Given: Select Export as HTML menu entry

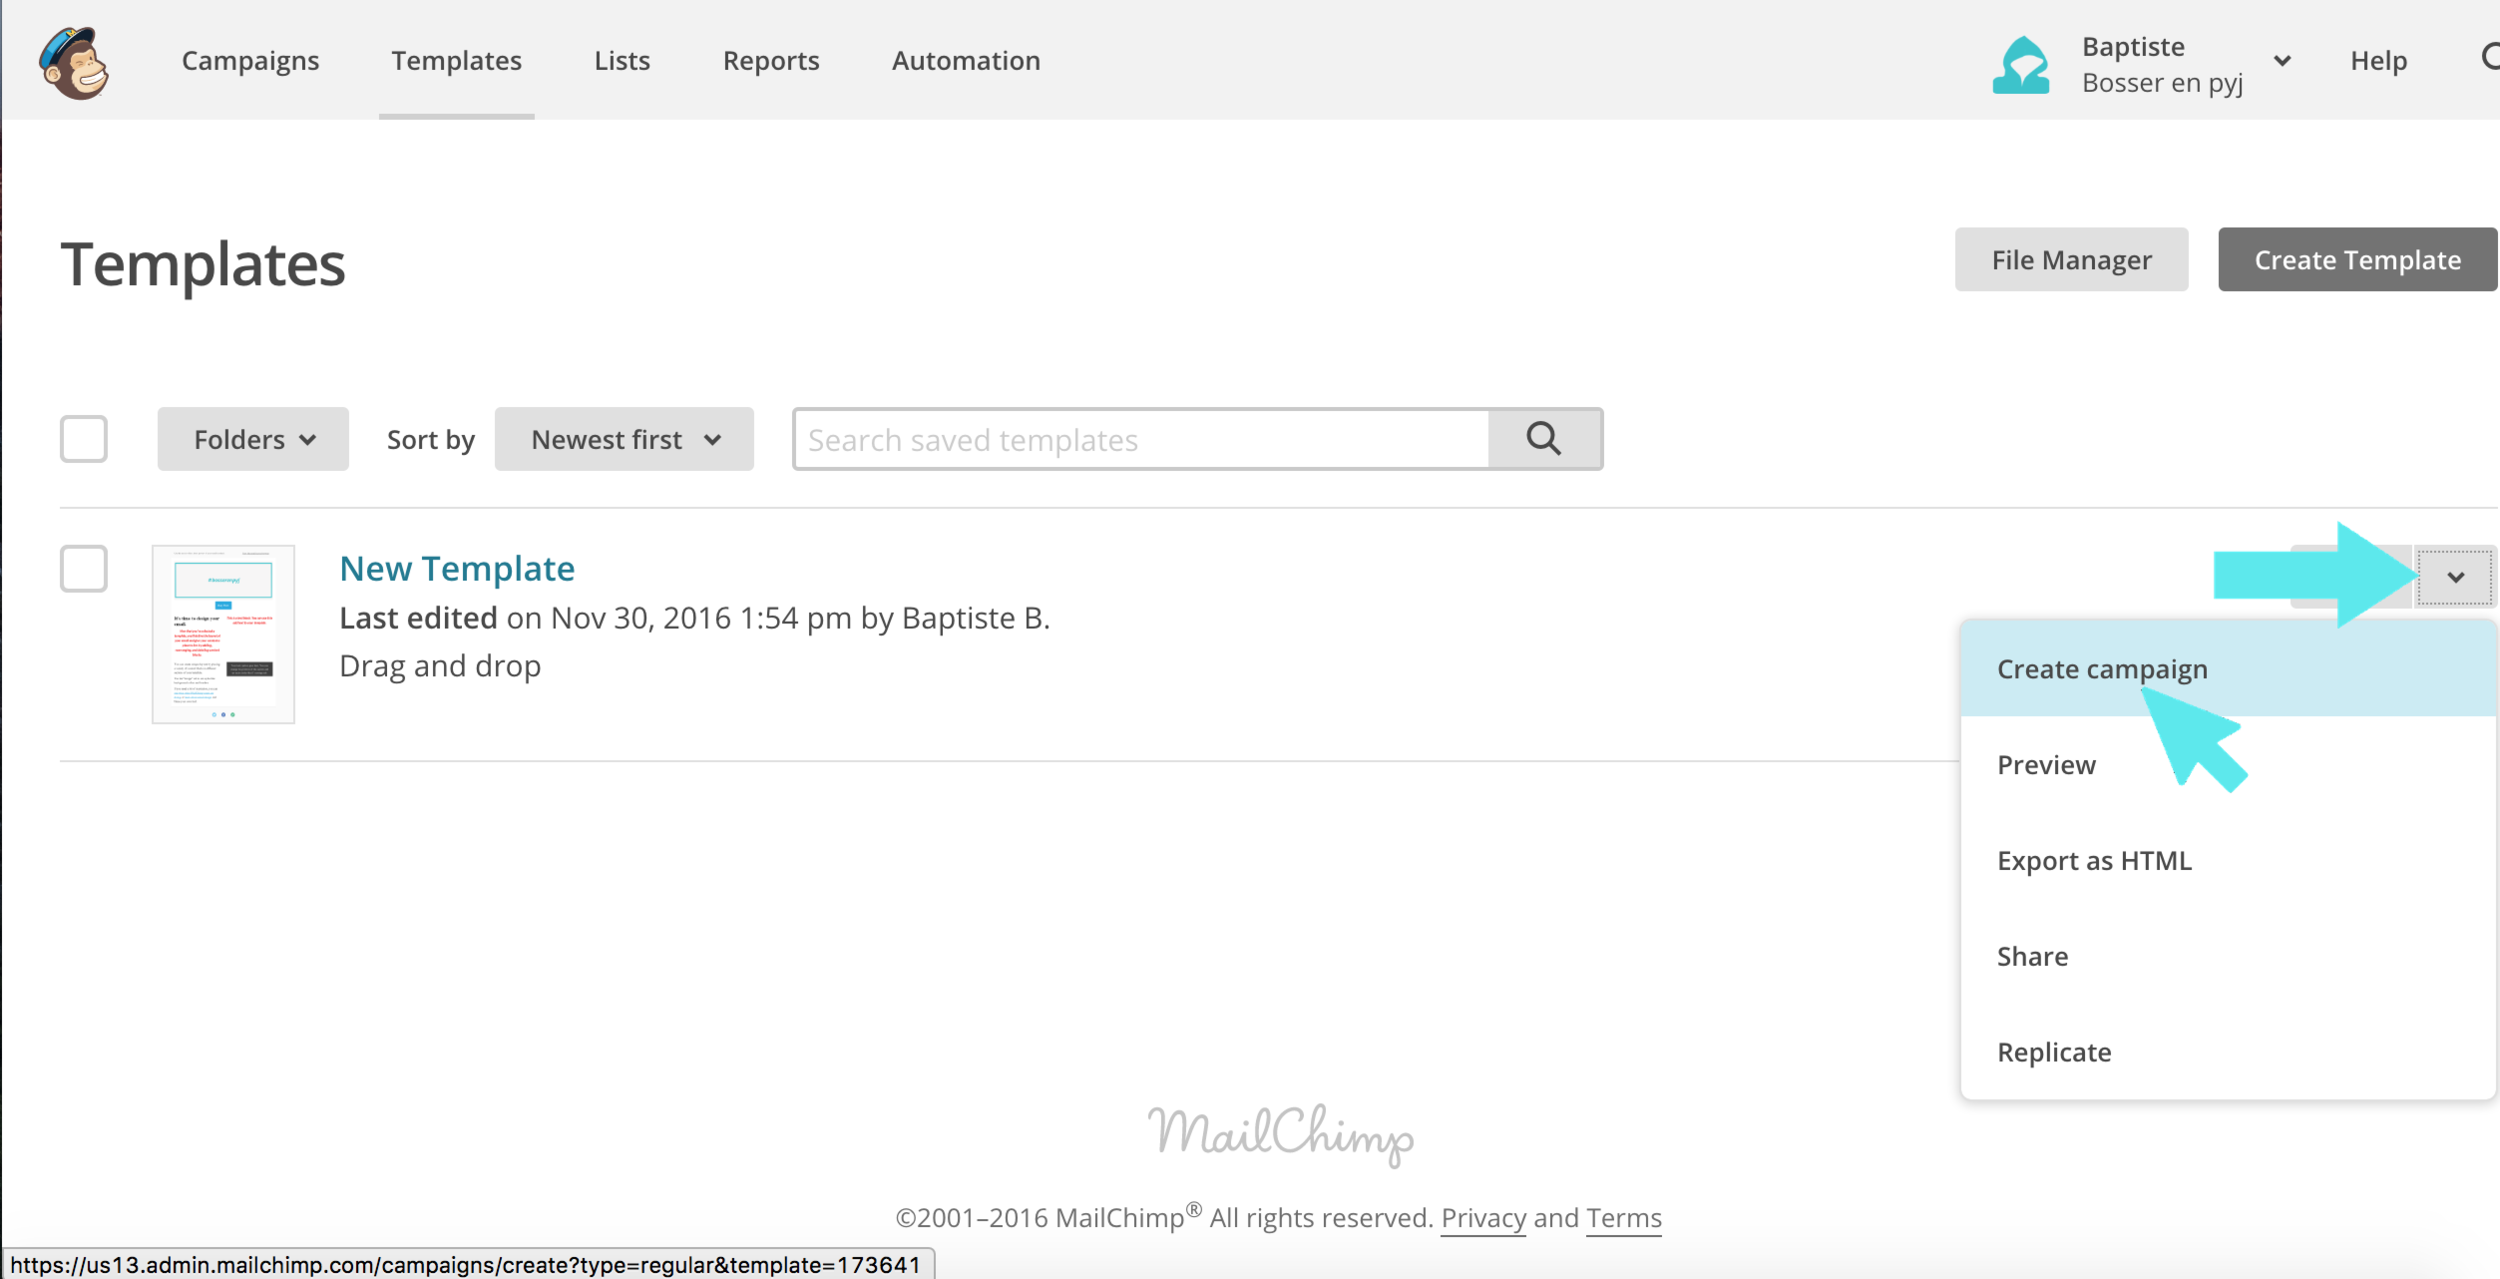Looking at the screenshot, I should point(2094,861).
